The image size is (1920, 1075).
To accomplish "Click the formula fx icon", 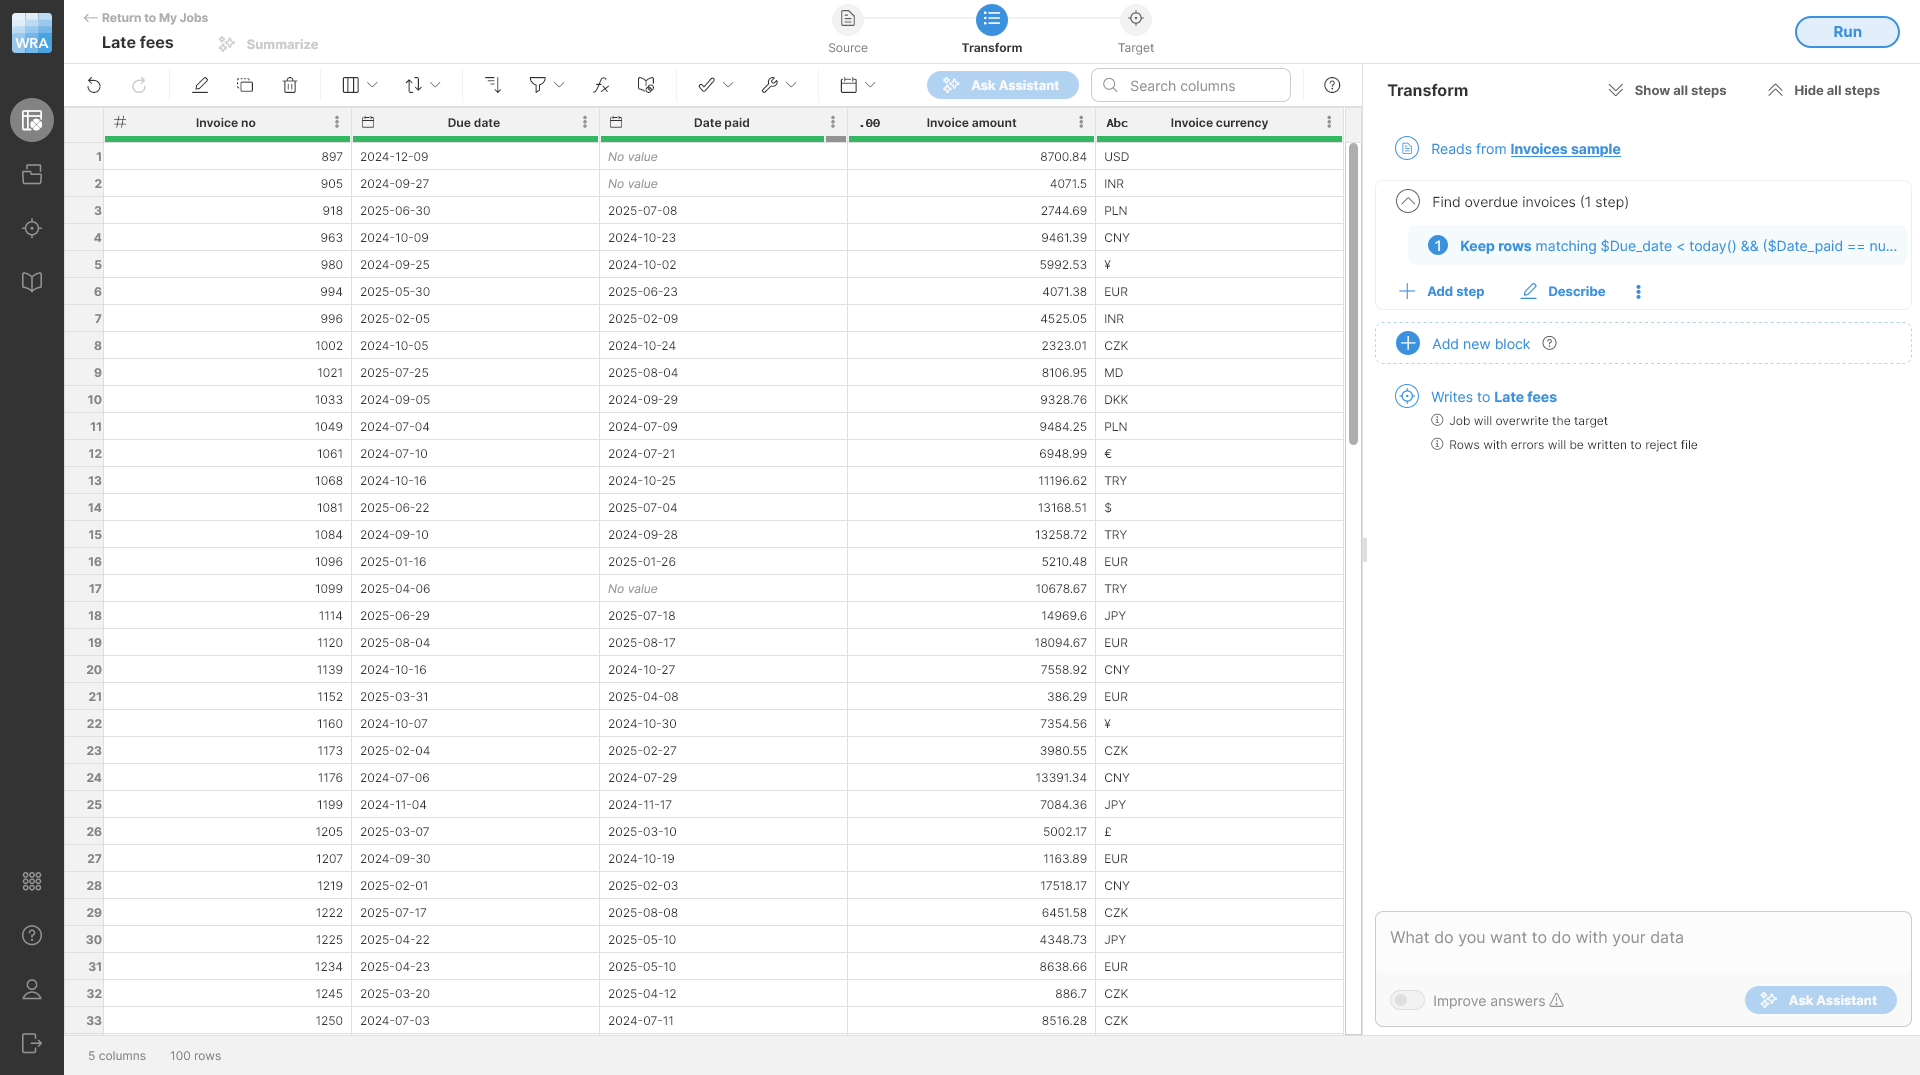I will point(601,86).
